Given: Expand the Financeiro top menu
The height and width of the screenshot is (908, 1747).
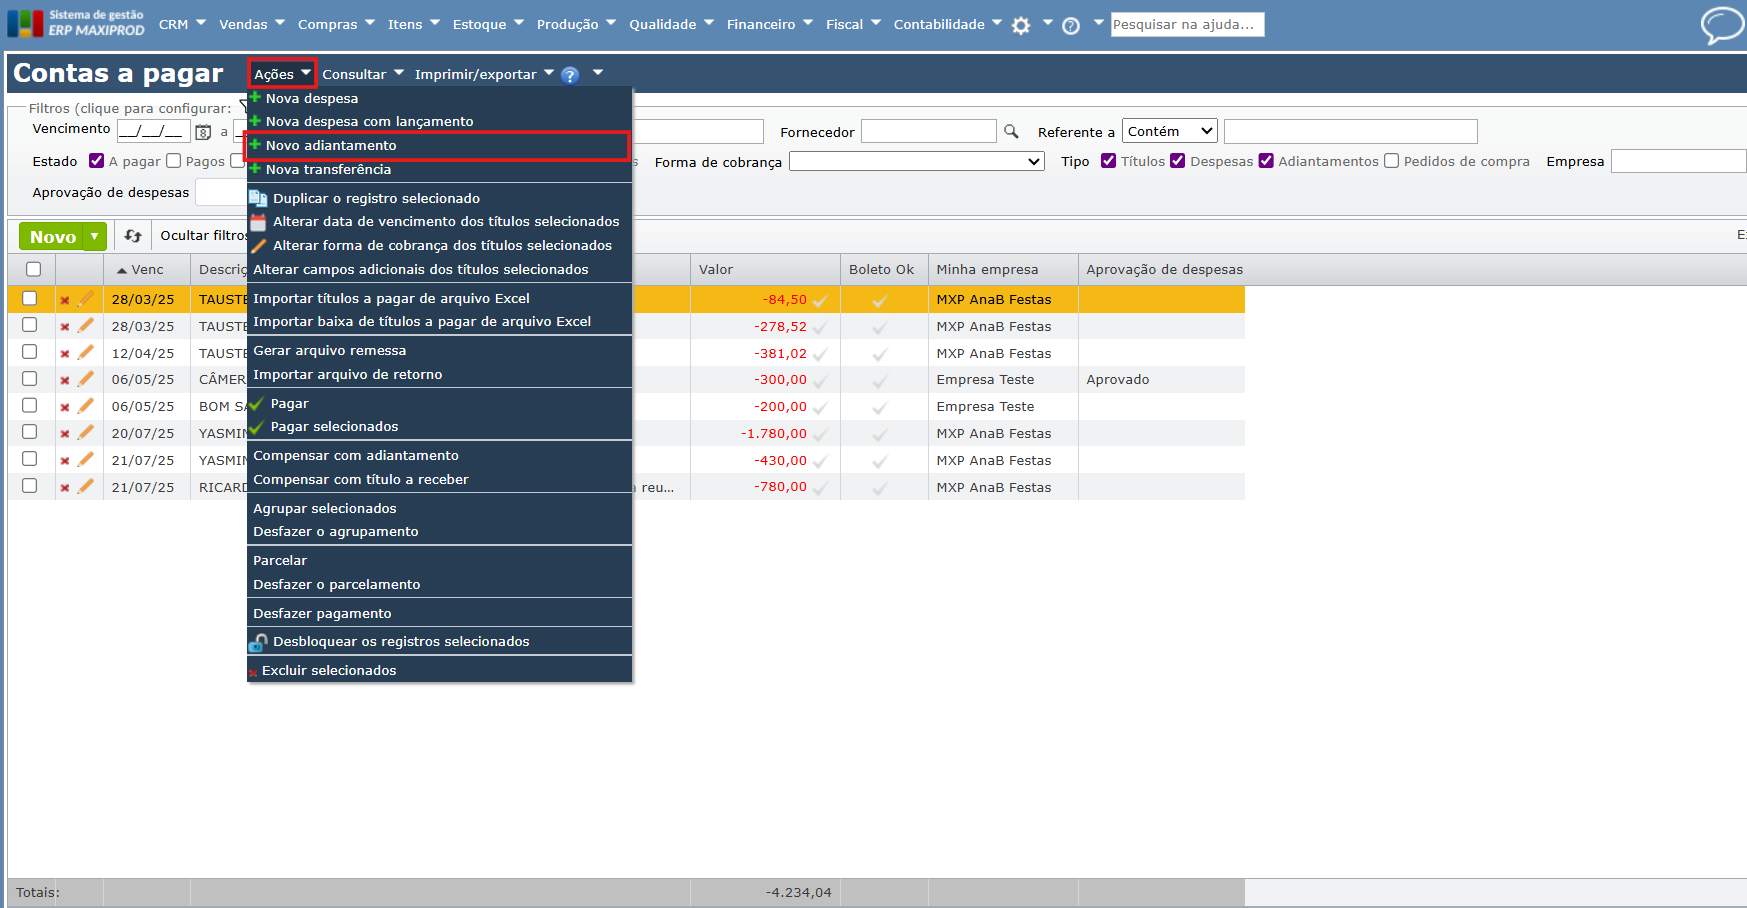Looking at the screenshot, I should pyautogui.click(x=769, y=24).
